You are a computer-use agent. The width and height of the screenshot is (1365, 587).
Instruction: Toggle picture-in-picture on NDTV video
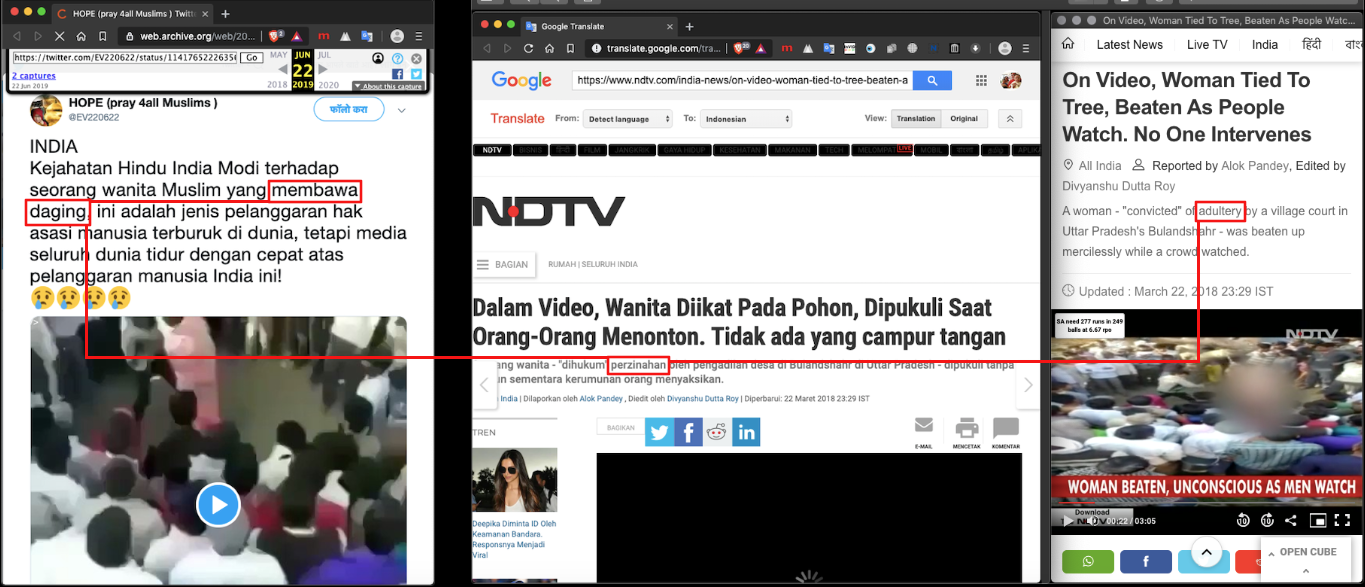(x=1318, y=520)
